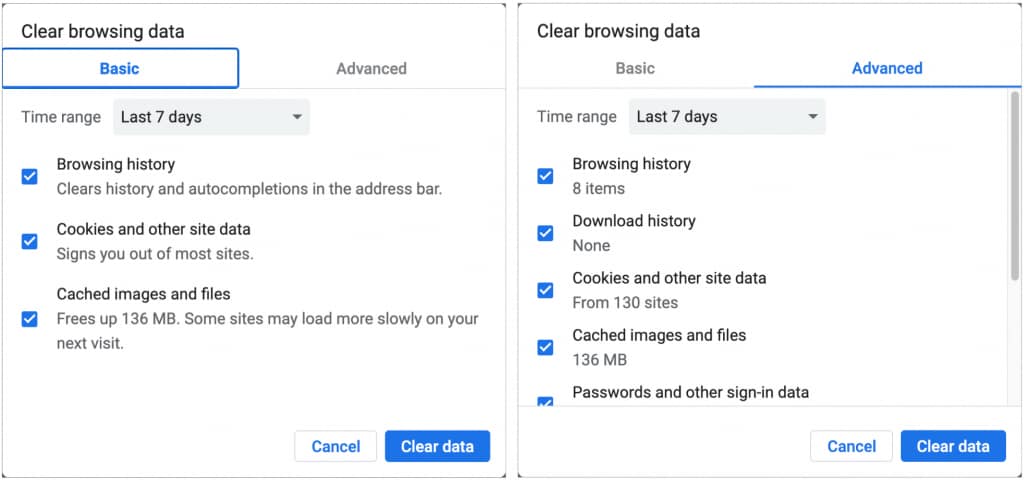Screen dimensions: 1024x480
Task: Switch to Basic tab from Advanced dialog
Action: (x=635, y=69)
